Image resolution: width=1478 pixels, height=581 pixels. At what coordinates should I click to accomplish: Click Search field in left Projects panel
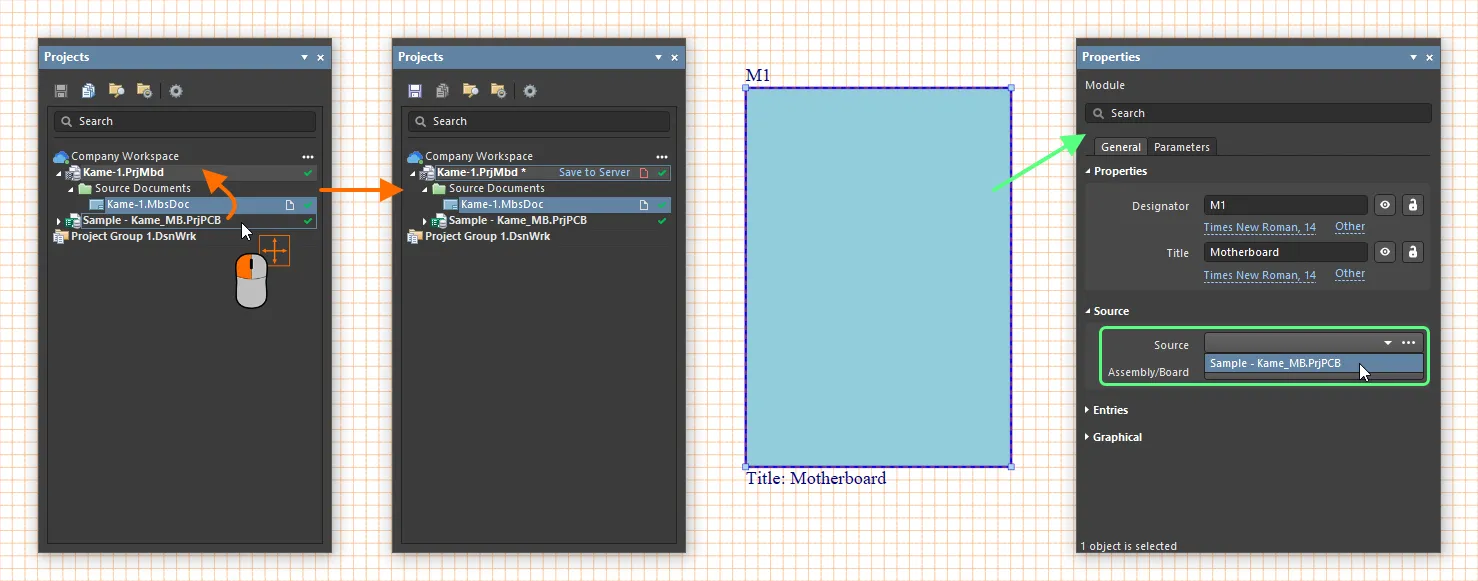coord(185,121)
